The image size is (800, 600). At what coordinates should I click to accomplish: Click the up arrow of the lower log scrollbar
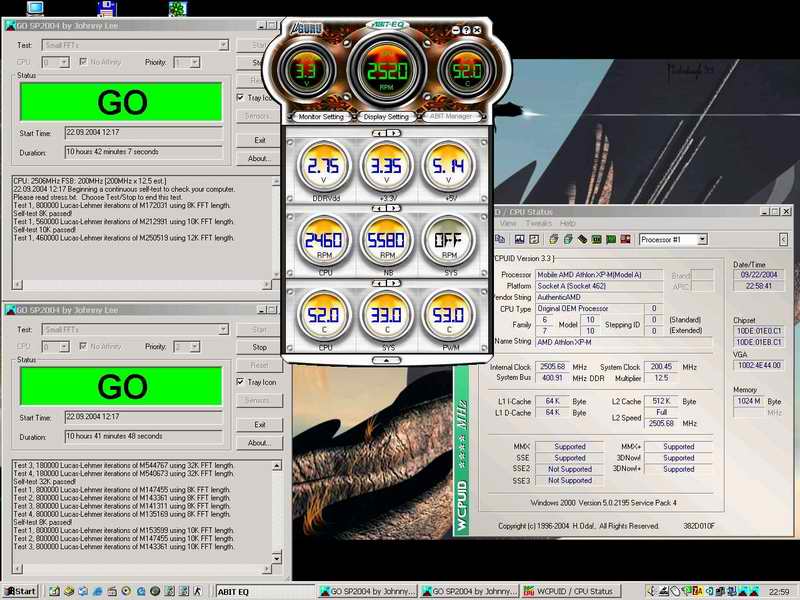point(277,466)
